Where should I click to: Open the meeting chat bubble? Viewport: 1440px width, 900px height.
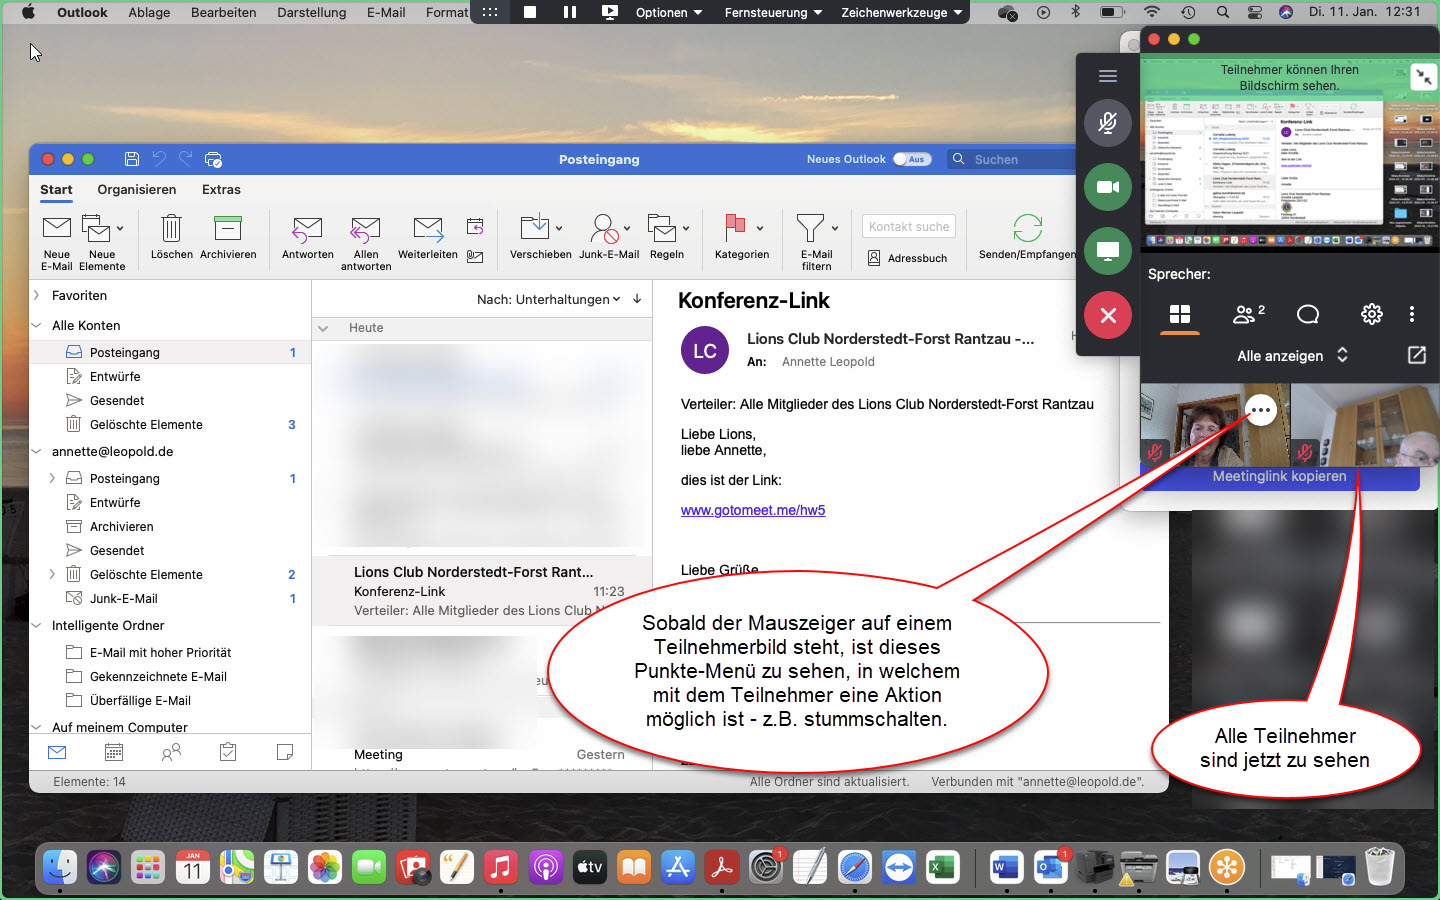tap(1308, 314)
